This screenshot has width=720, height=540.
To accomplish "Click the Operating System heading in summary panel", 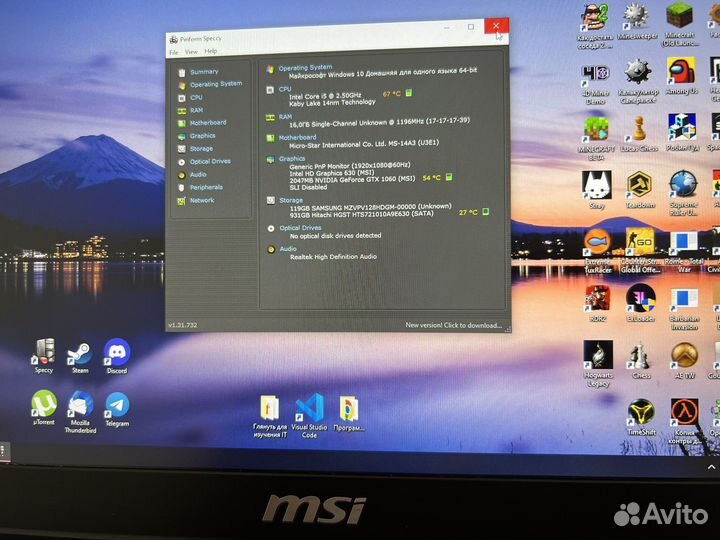I will click(x=305, y=68).
